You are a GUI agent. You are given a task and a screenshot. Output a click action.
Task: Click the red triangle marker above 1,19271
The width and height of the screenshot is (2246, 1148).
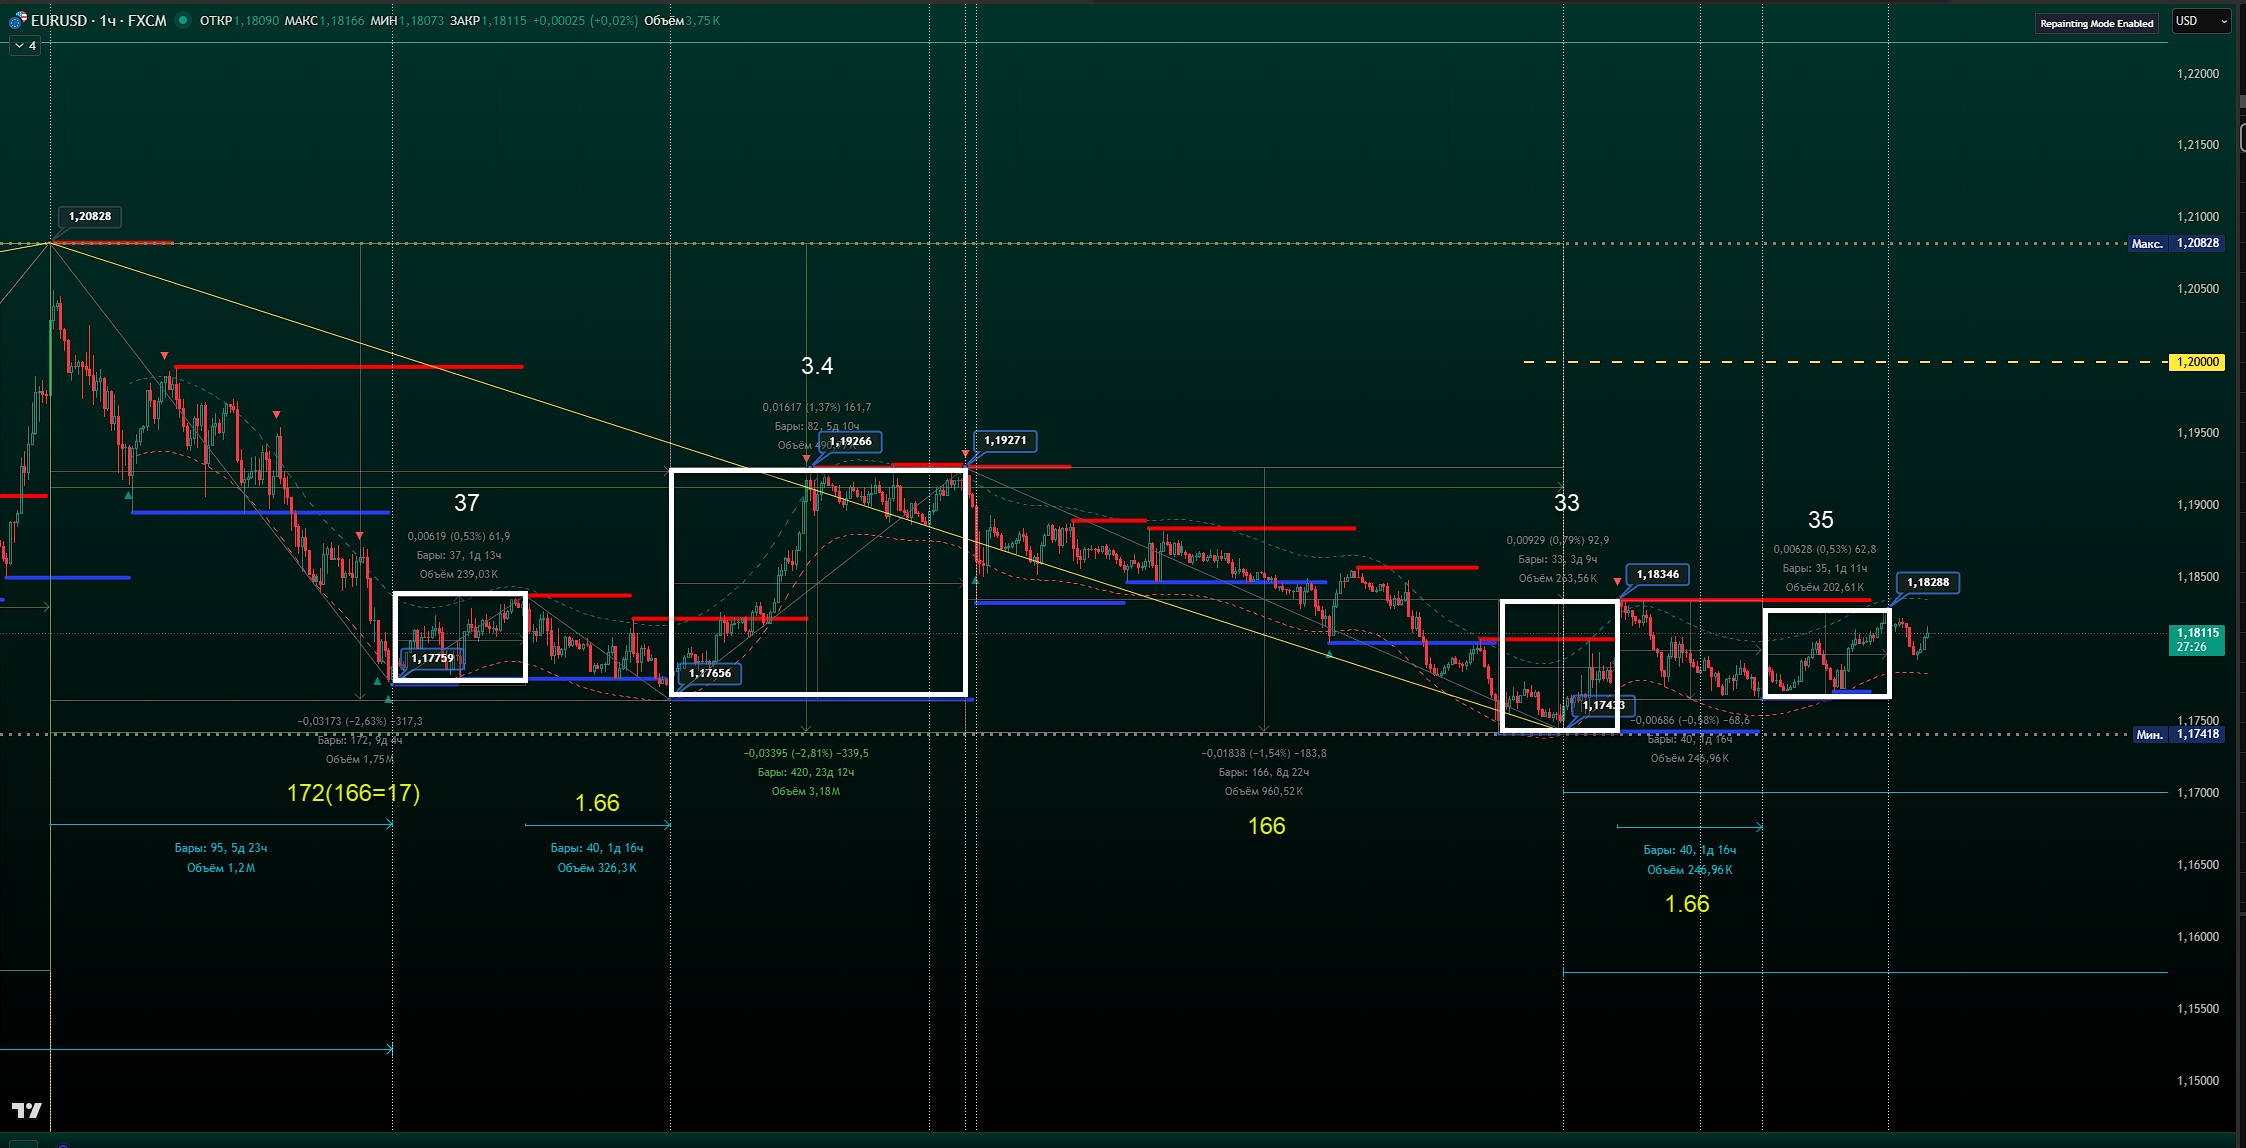(965, 454)
